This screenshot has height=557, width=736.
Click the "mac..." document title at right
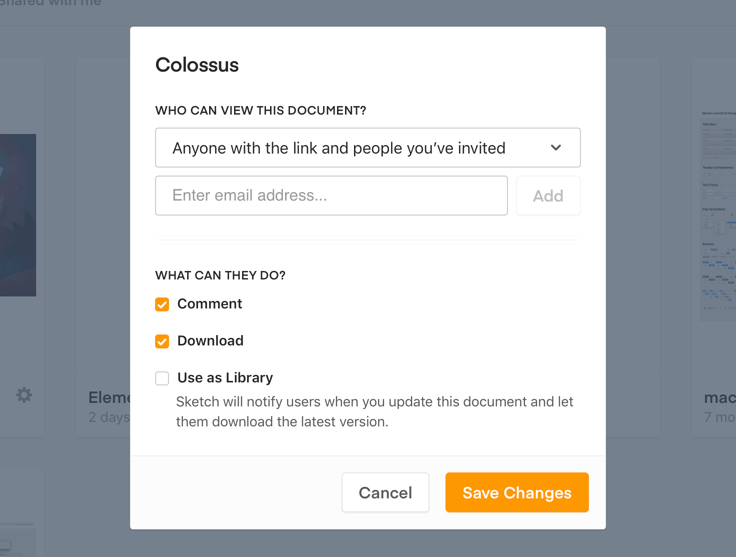tap(719, 397)
